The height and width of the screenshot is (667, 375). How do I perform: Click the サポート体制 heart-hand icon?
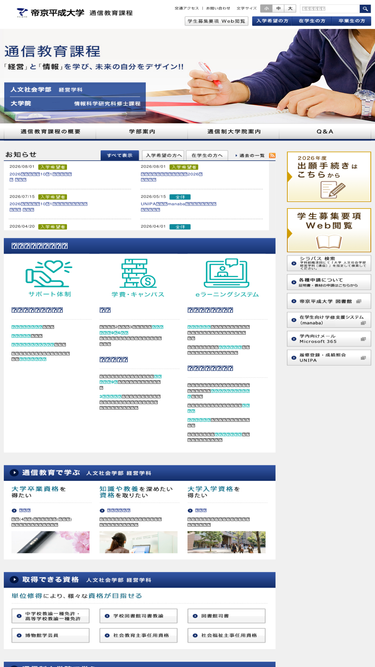point(49,273)
